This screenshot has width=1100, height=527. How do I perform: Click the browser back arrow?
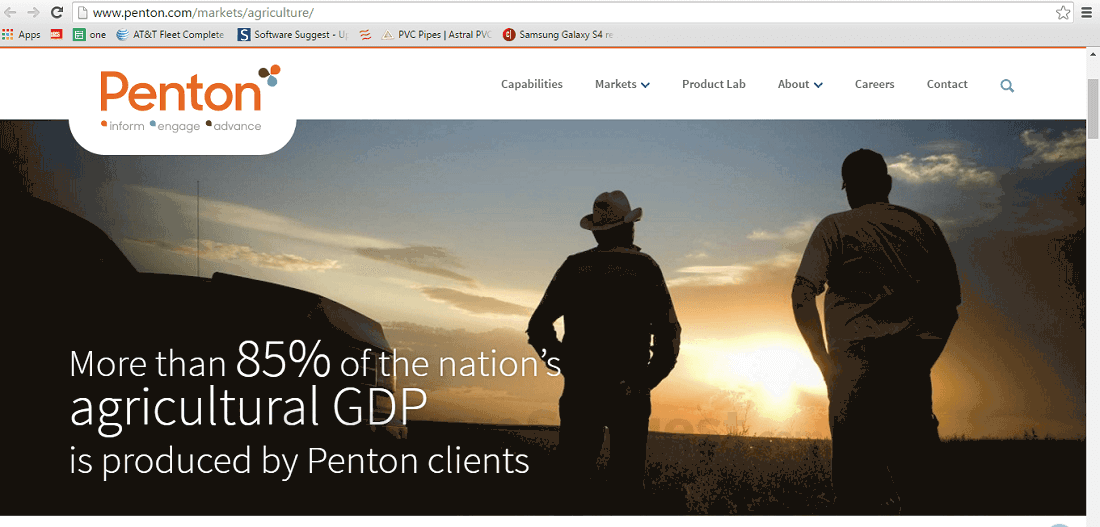11,12
